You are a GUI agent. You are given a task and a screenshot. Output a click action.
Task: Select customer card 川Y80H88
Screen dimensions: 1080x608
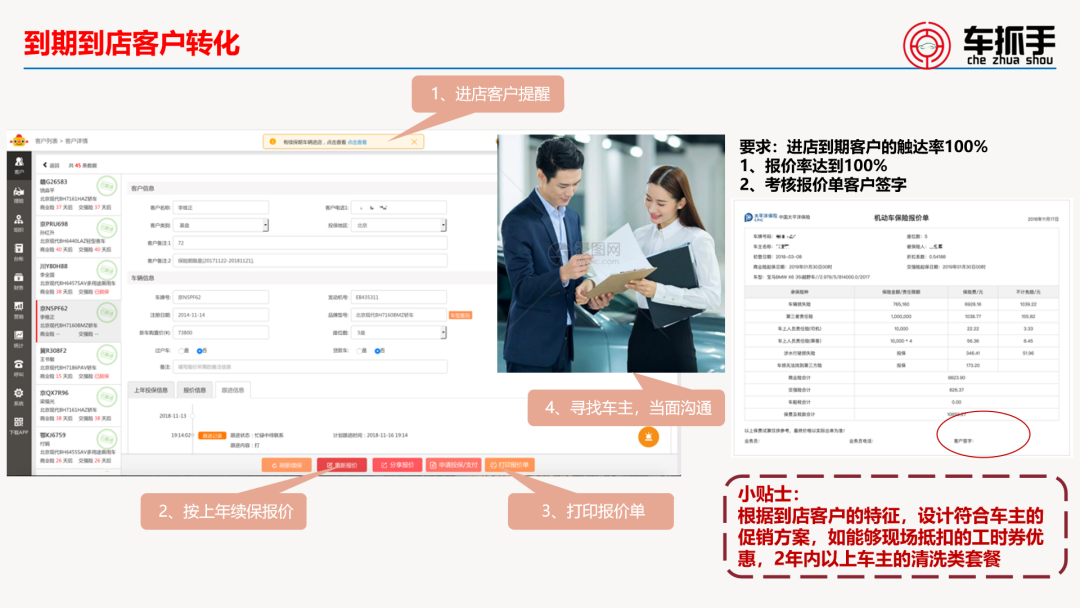(x=78, y=279)
